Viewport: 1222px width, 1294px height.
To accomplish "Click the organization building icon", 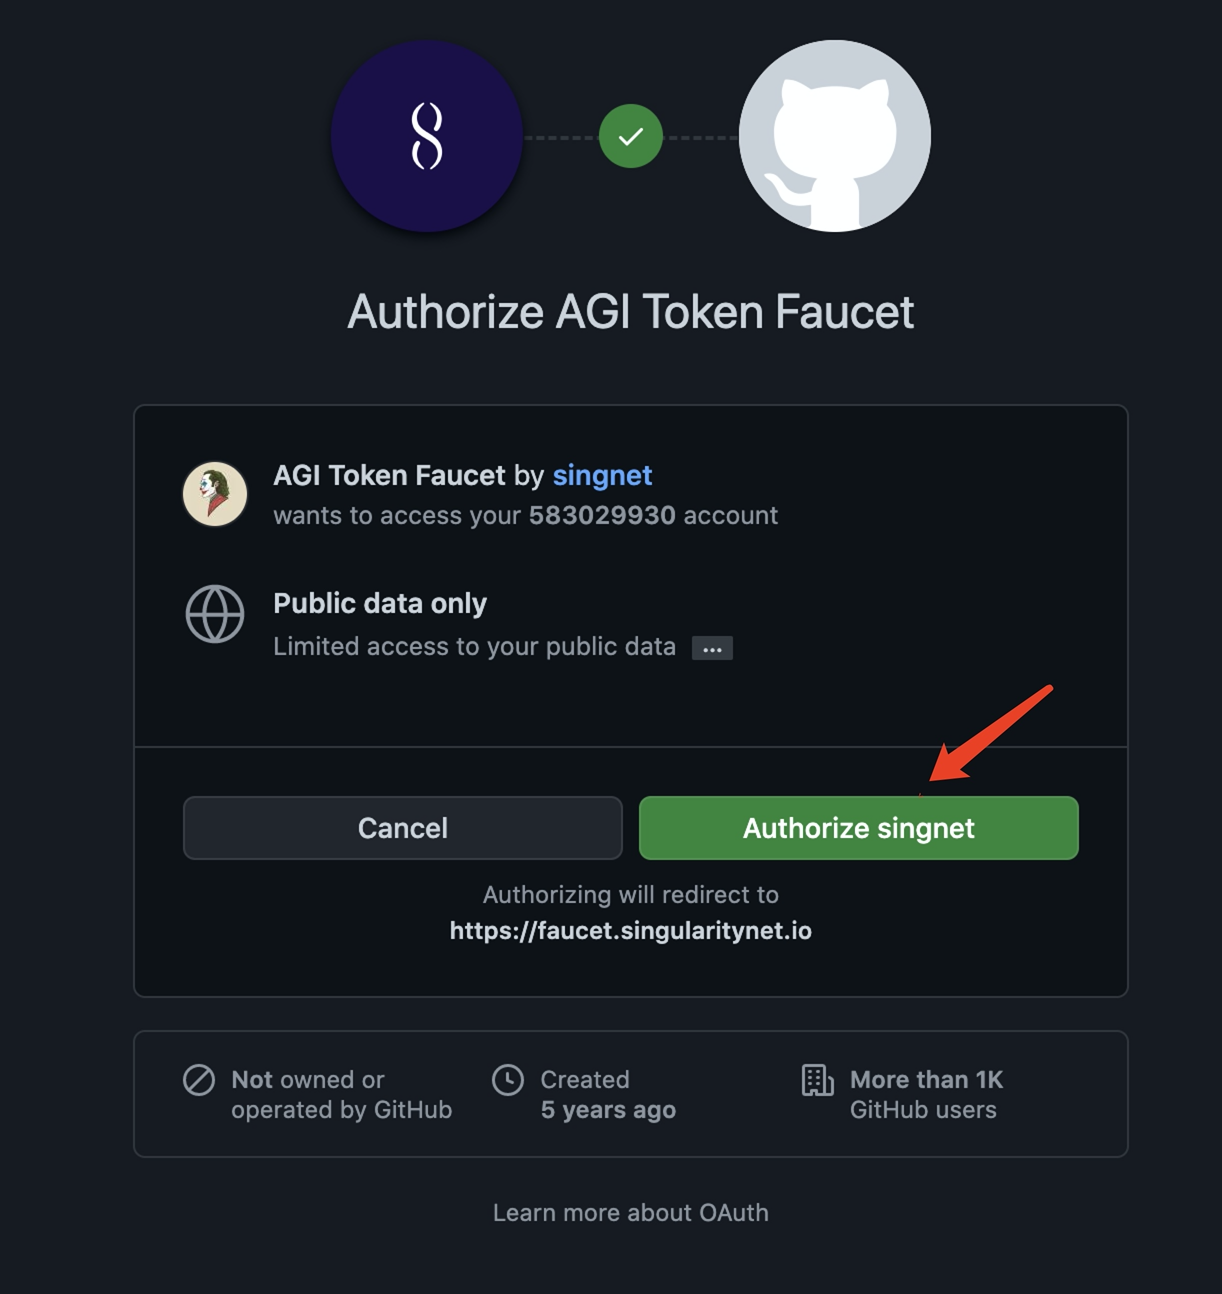I will pyautogui.click(x=817, y=1080).
